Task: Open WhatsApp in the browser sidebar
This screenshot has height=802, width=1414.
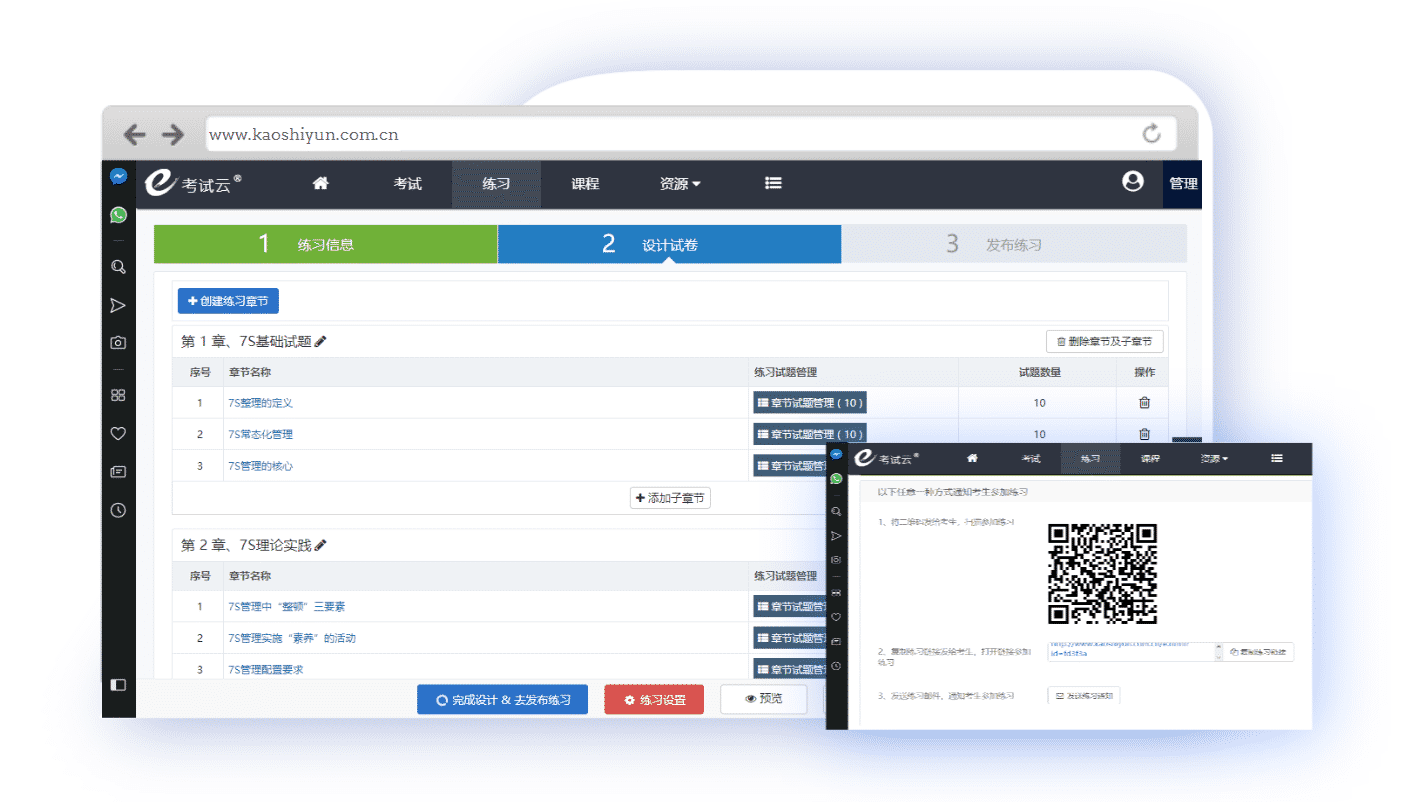Action: (x=118, y=215)
